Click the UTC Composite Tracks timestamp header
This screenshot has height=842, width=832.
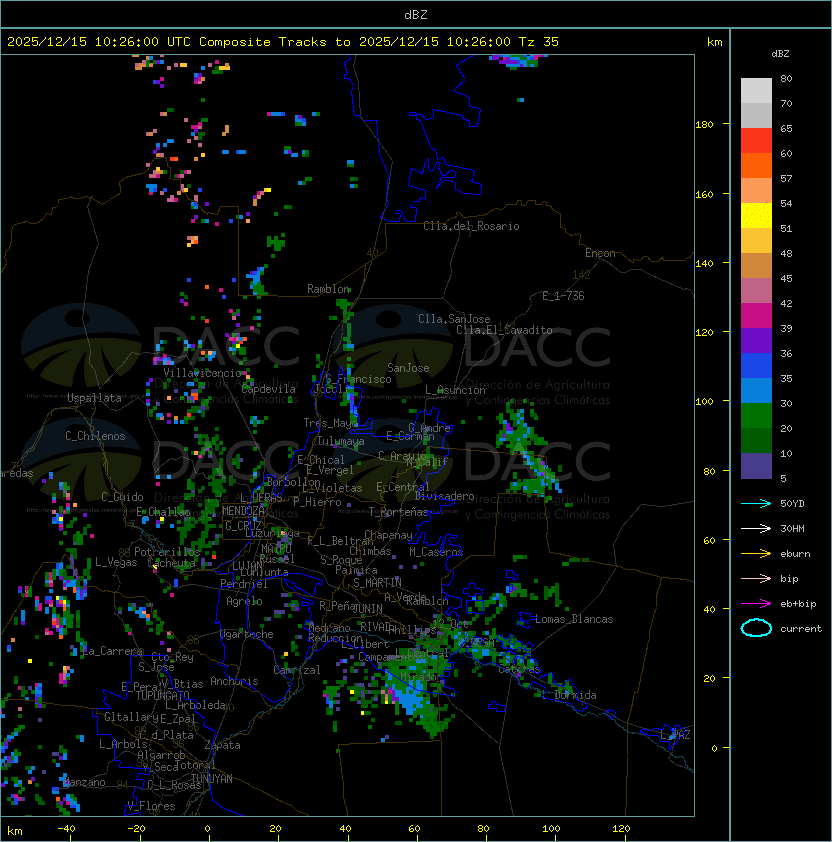tap(283, 41)
